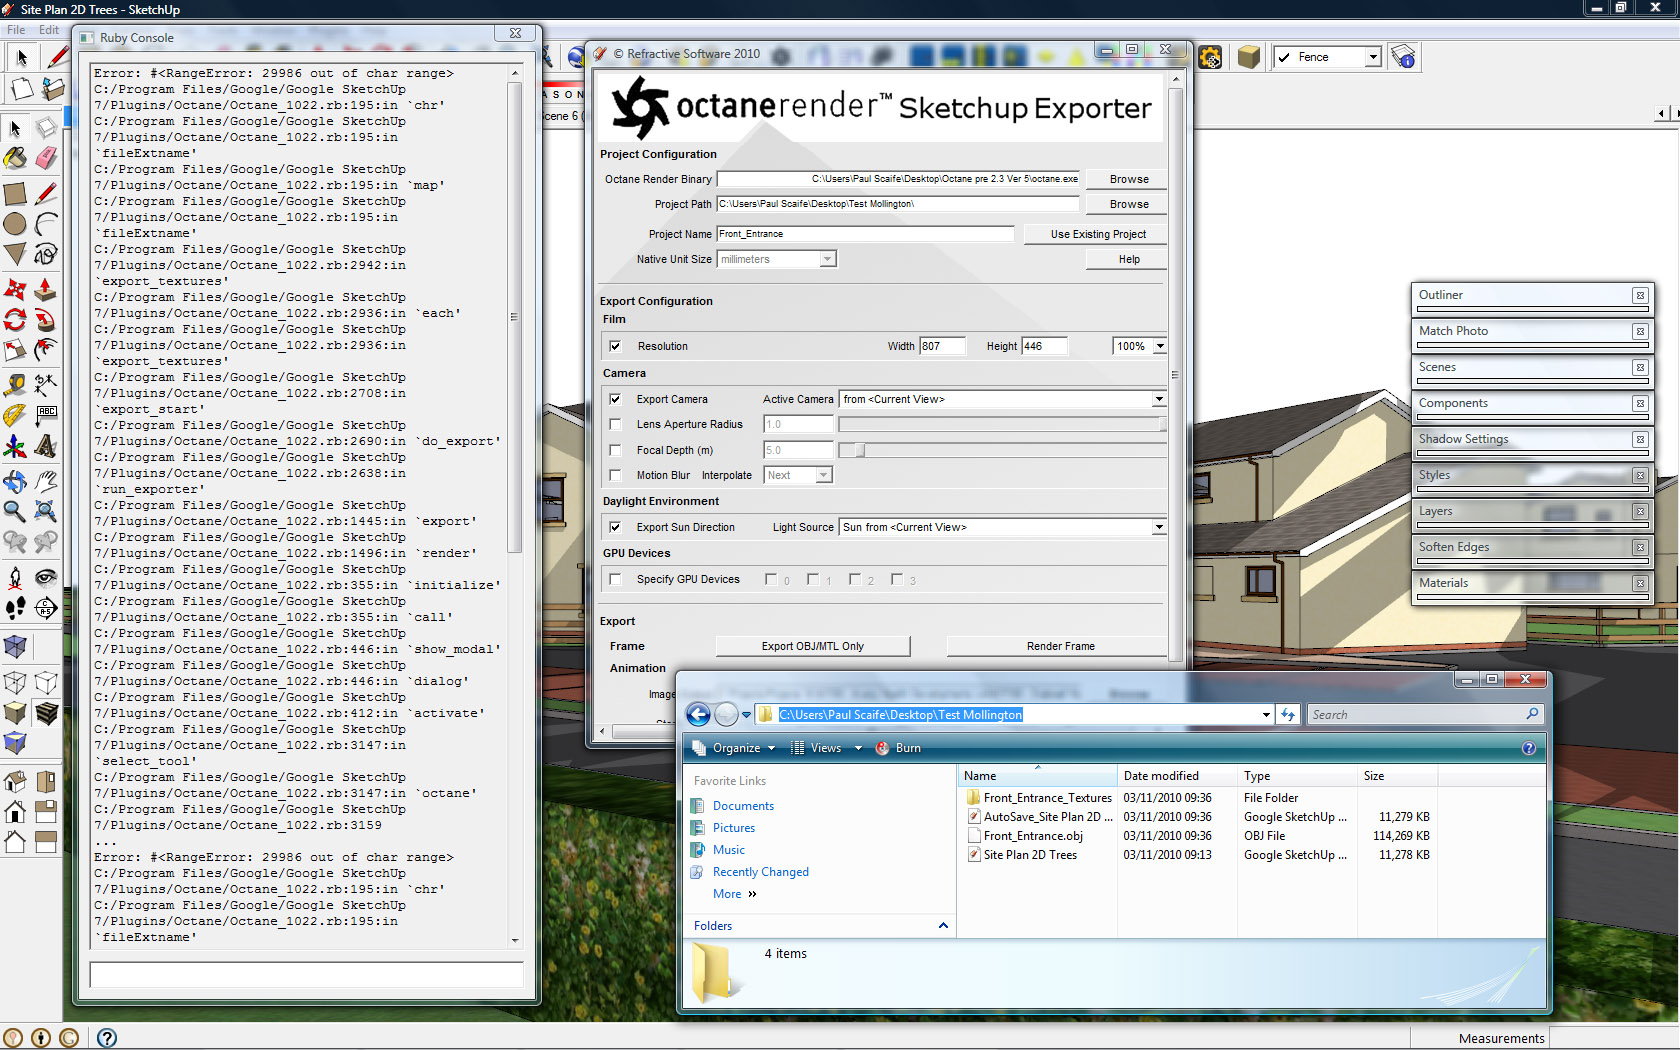Open the Edit menu in SketchUp

[x=49, y=30]
